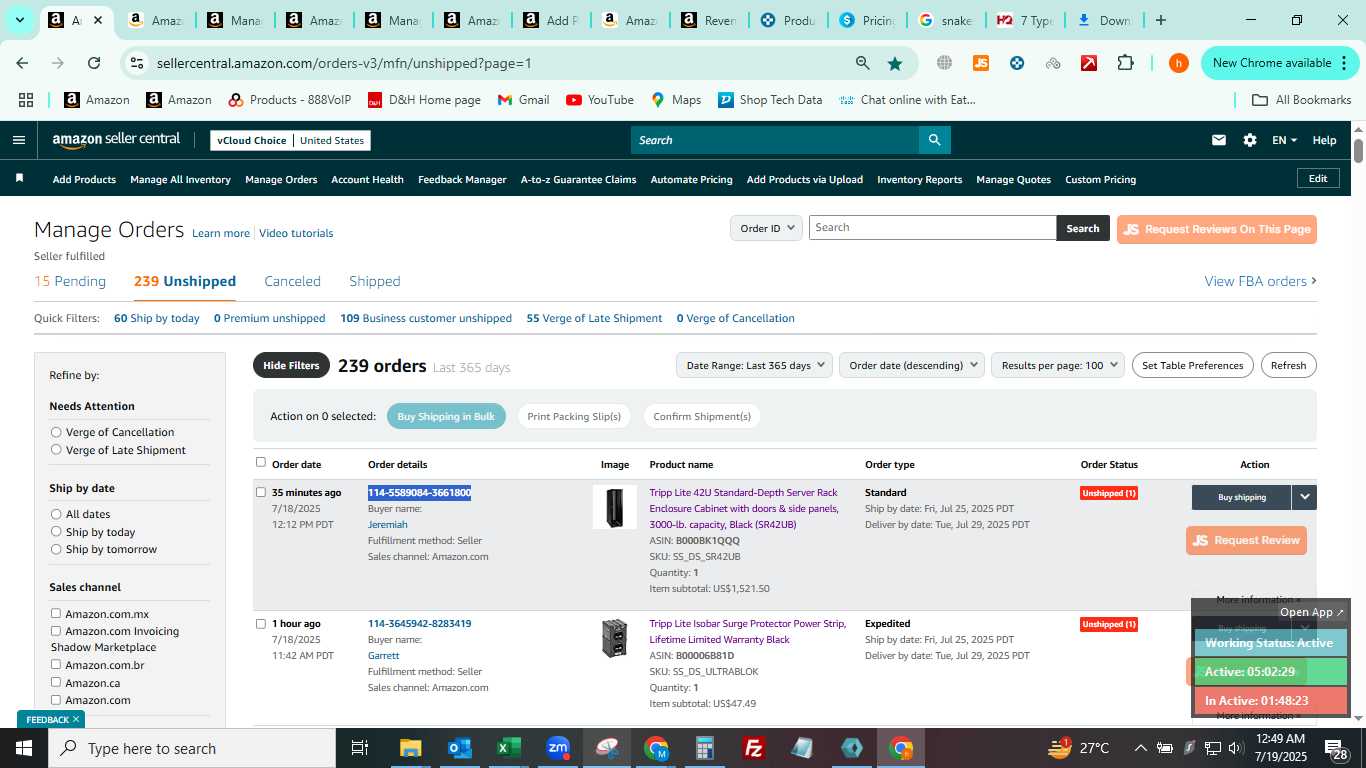Image resolution: width=1366 pixels, height=768 pixels.
Task: Click the zoom magnifier icon in address bar
Action: (862, 63)
